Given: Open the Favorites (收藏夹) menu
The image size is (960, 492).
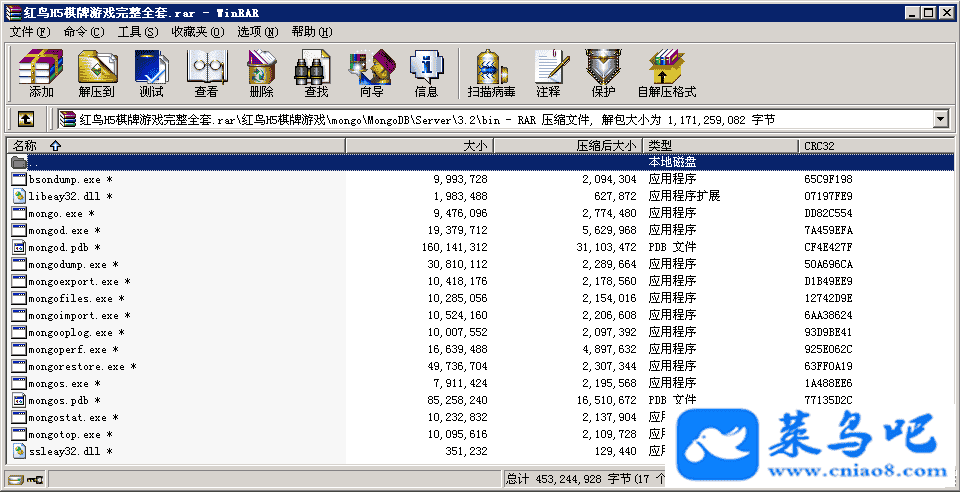Looking at the screenshot, I should click(x=198, y=32).
